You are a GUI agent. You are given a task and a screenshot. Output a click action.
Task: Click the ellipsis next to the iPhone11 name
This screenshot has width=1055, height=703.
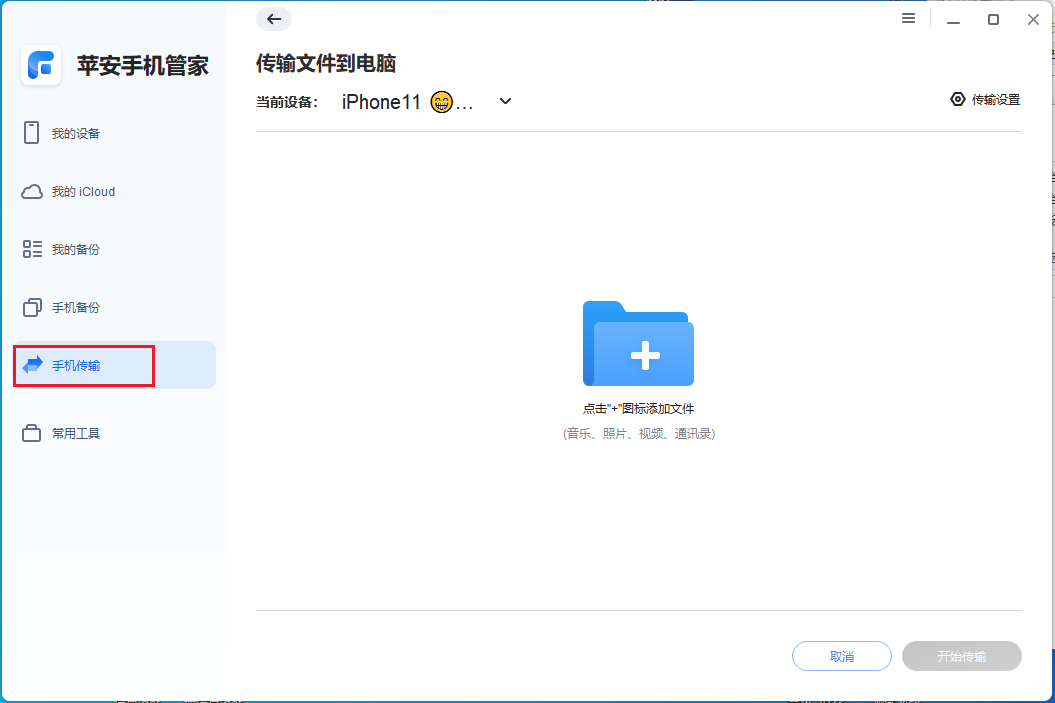pos(465,102)
